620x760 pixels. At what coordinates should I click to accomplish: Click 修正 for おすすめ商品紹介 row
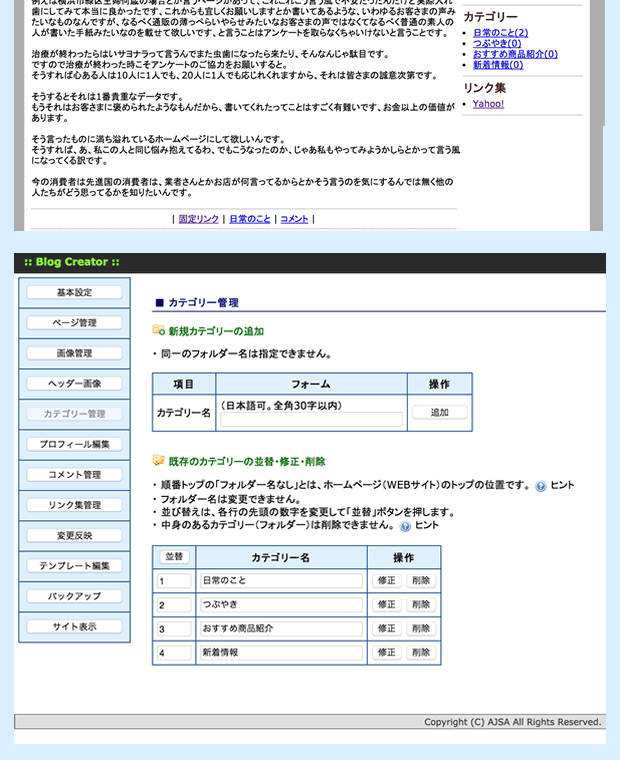tap(387, 629)
